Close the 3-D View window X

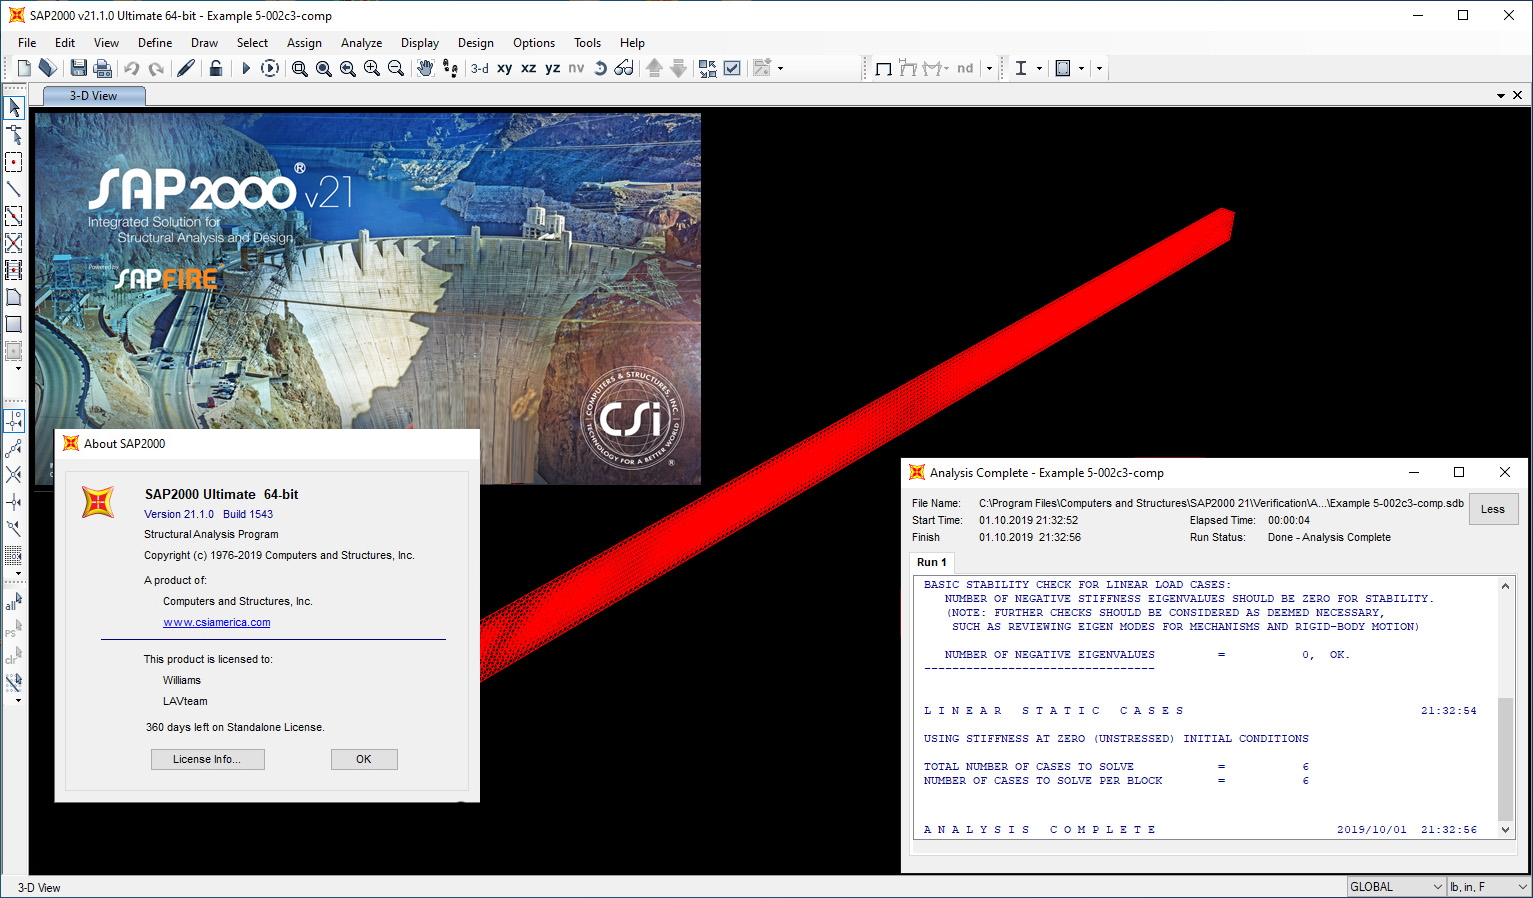point(1518,96)
